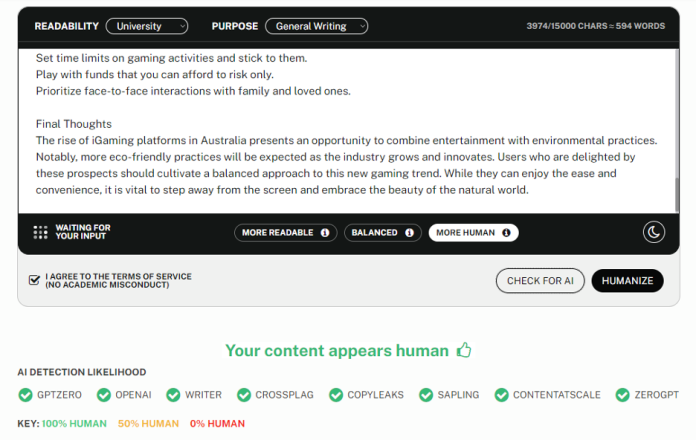The height and width of the screenshot is (440, 696).
Task: Select the More Readable mode
Action: [x=285, y=233]
